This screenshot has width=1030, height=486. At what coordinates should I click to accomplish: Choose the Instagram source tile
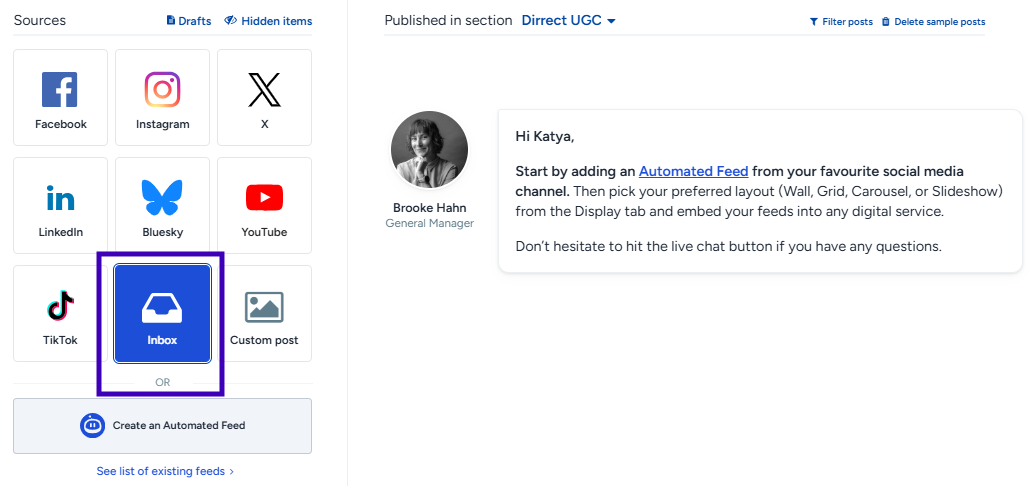[x=162, y=90]
